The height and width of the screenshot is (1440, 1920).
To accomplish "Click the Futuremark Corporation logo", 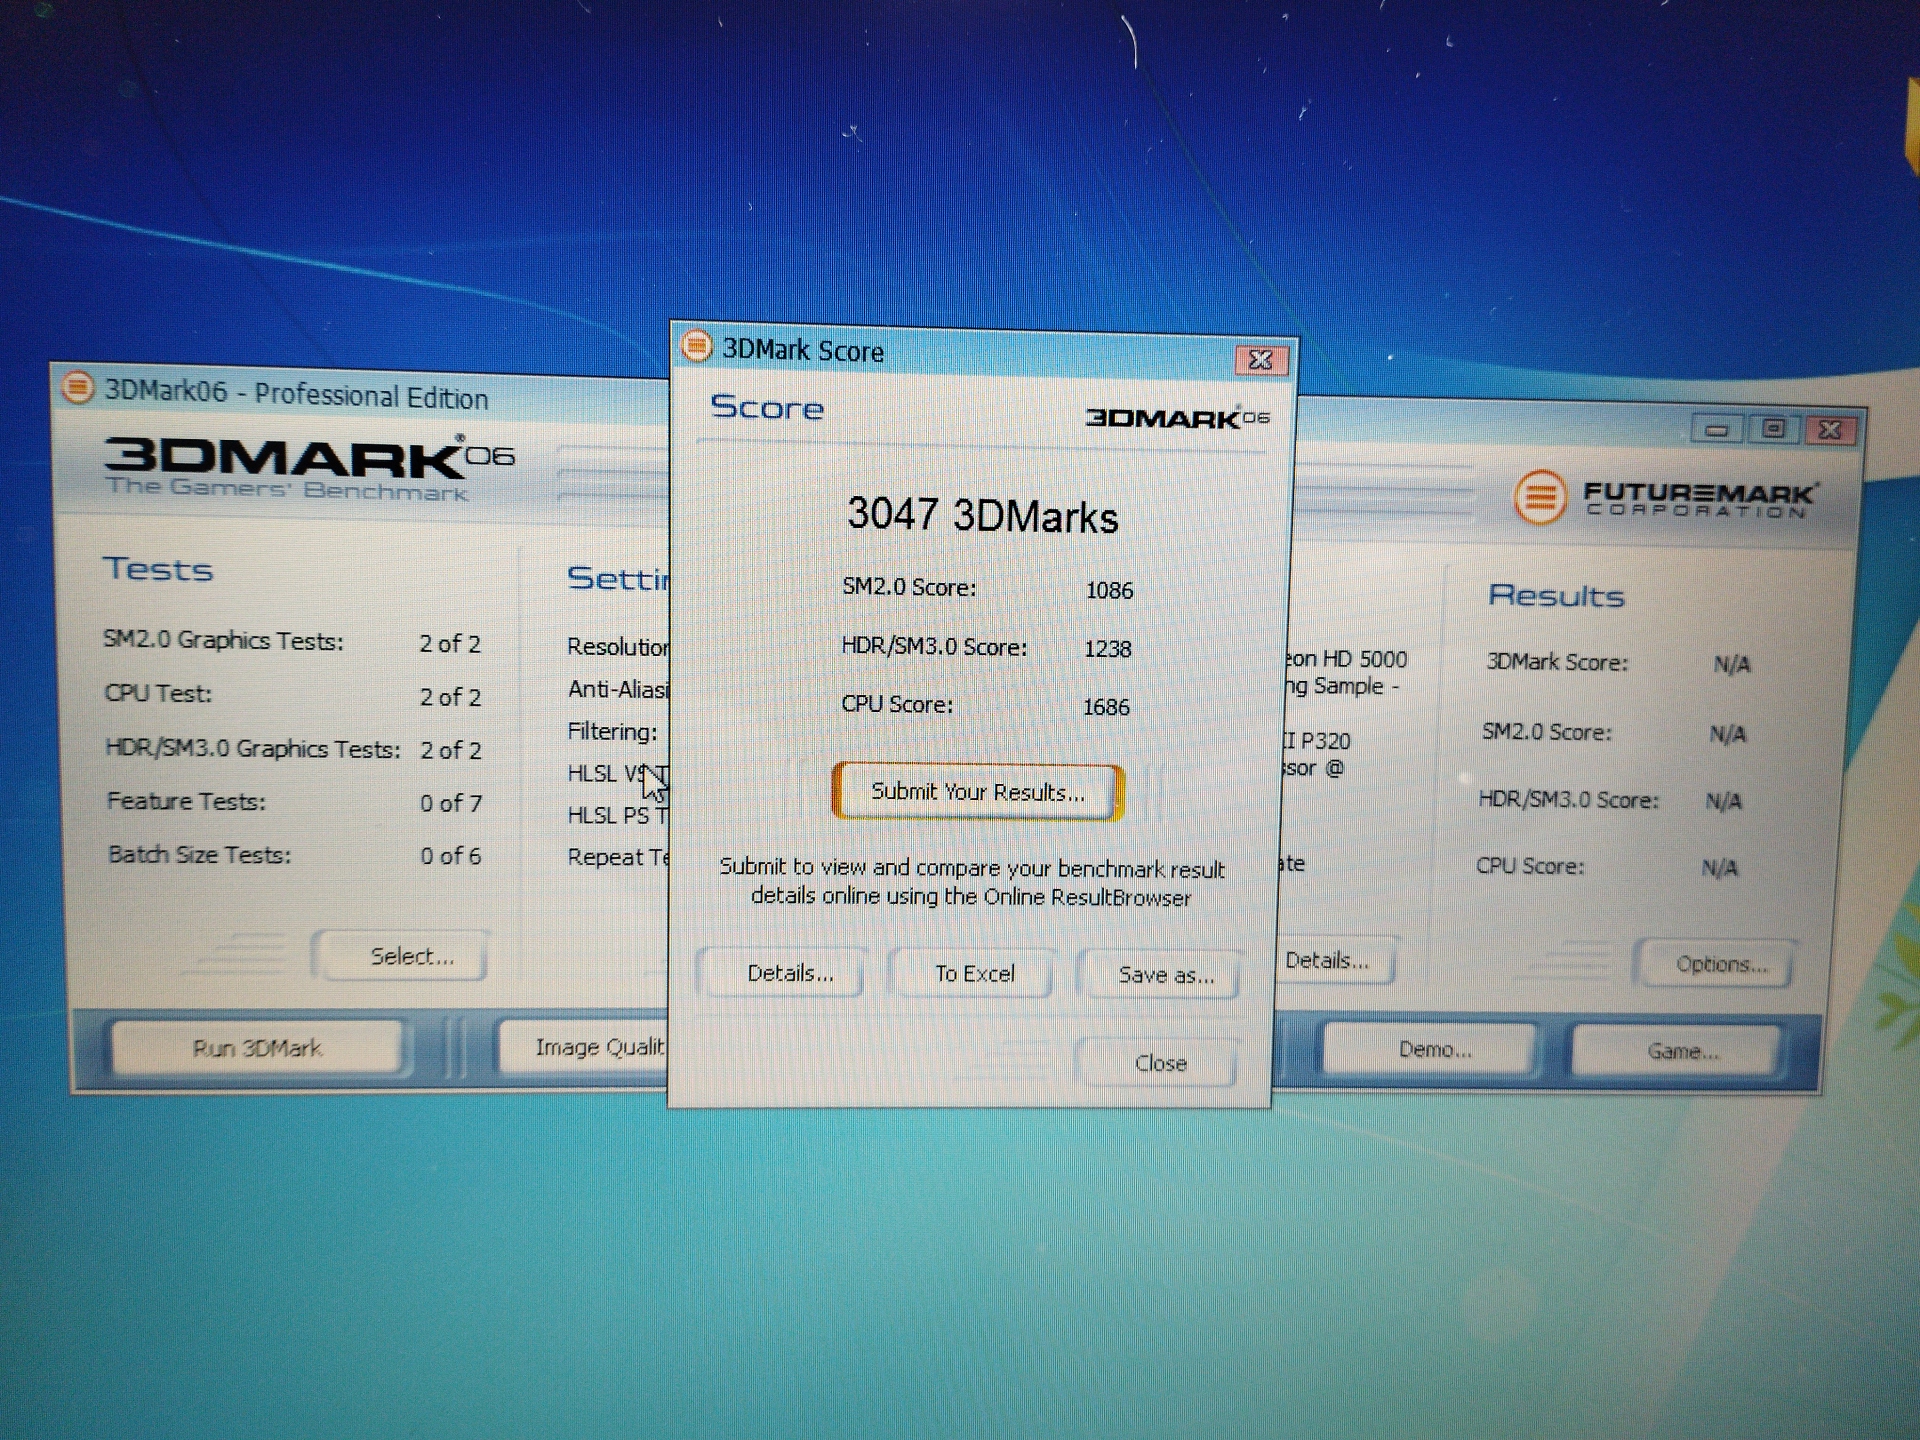I will point(1666,497).
